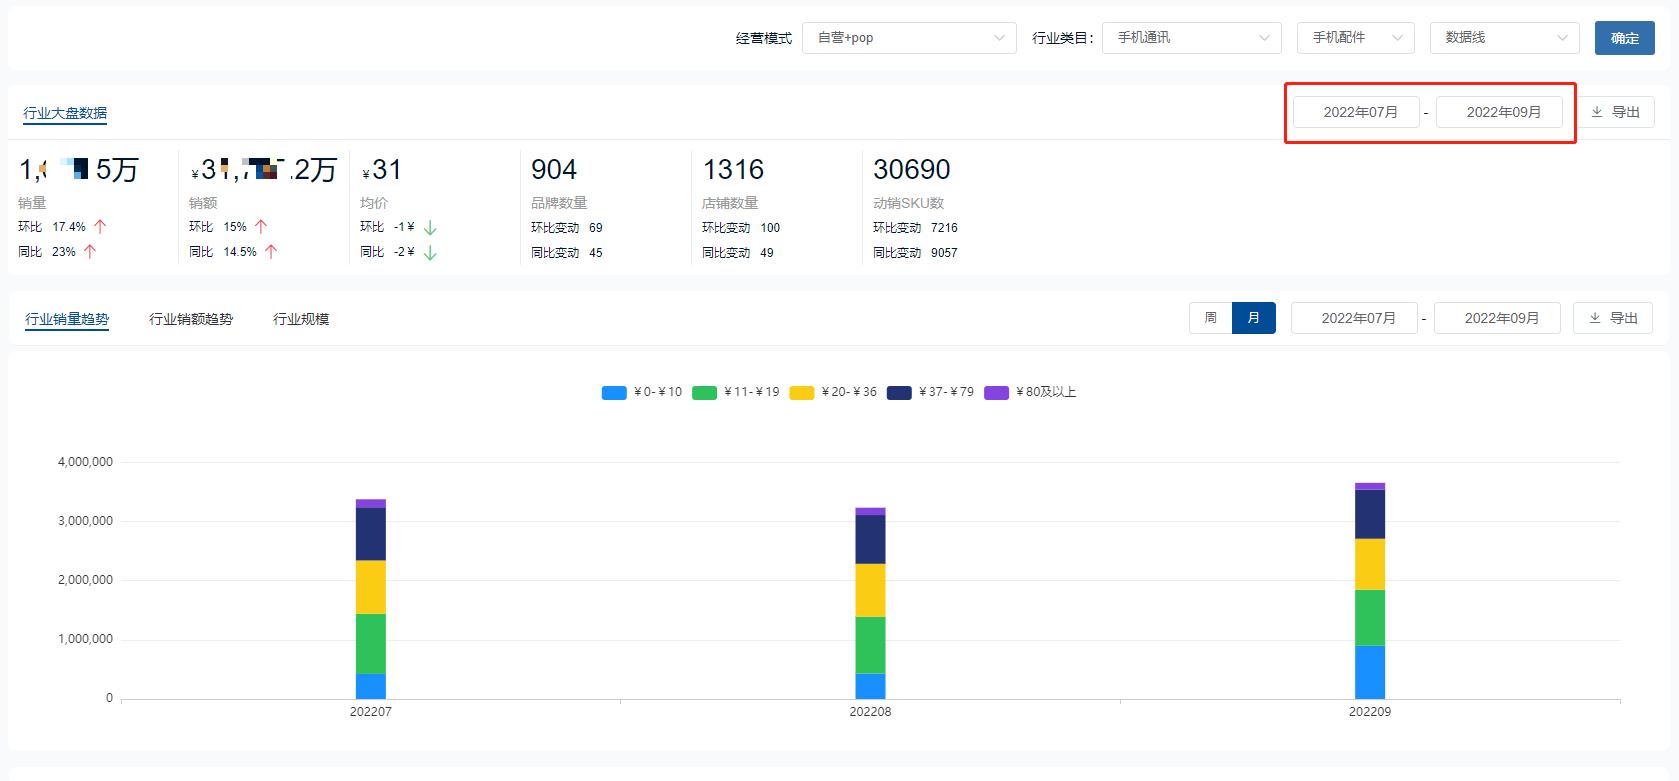Open end month 2022年09月 in the overview date range
The width and height of the screenshot is (1679, 781).
(1499, 112)
